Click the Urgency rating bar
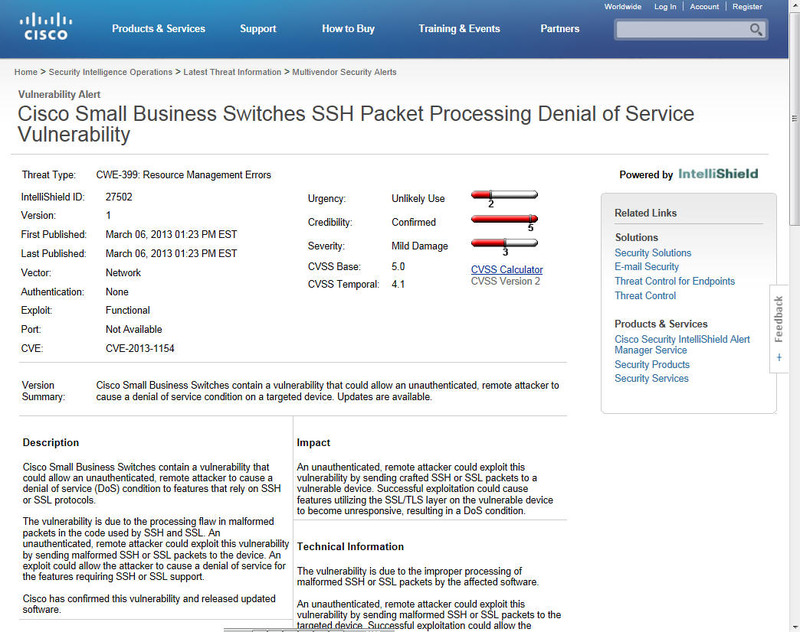Viewport: 800px width, 632px height. pyautogui.click(x=503, y=196)
